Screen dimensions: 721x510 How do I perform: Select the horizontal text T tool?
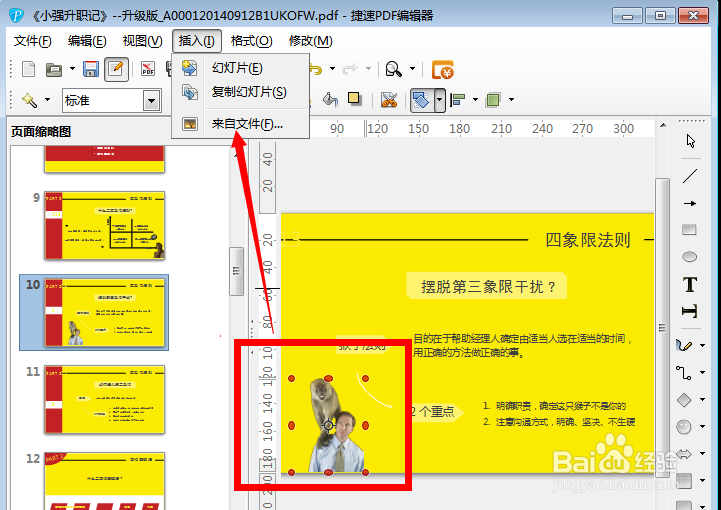[690, 285]
